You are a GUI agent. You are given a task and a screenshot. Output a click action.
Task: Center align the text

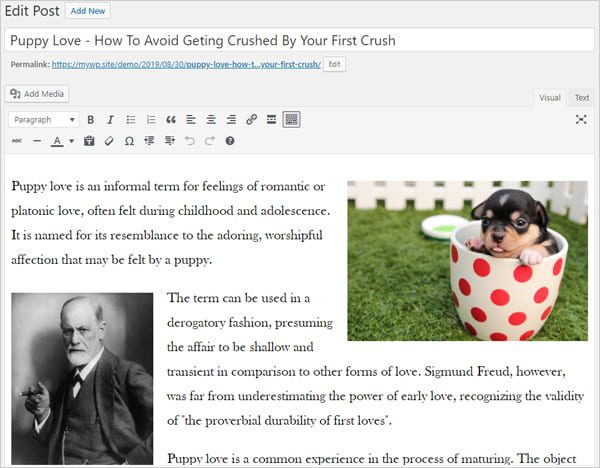211,120
